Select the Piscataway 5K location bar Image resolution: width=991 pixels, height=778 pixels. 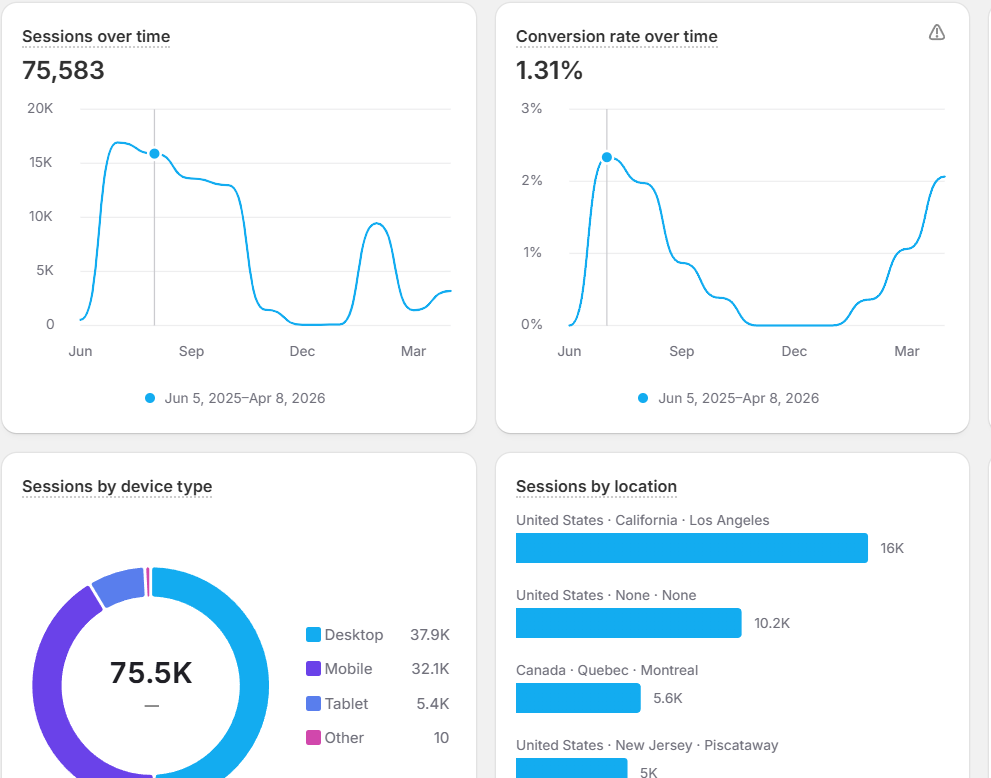[571, 768]
